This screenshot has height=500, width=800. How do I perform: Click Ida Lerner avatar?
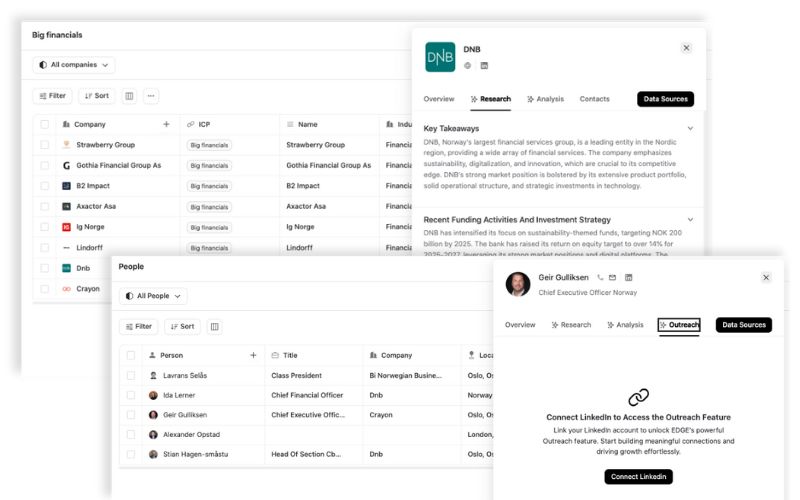(153, 395)
